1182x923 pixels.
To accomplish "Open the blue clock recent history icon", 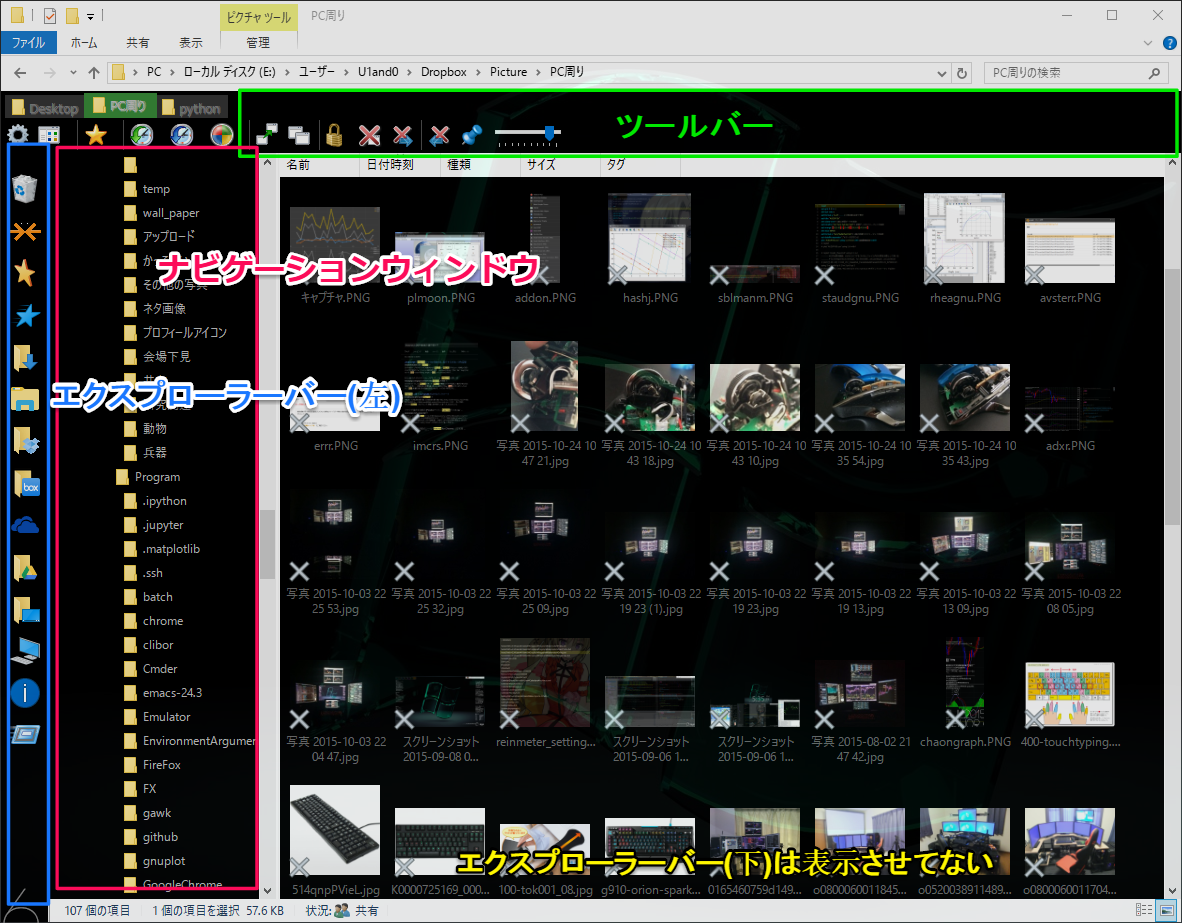I will point(182,135).
